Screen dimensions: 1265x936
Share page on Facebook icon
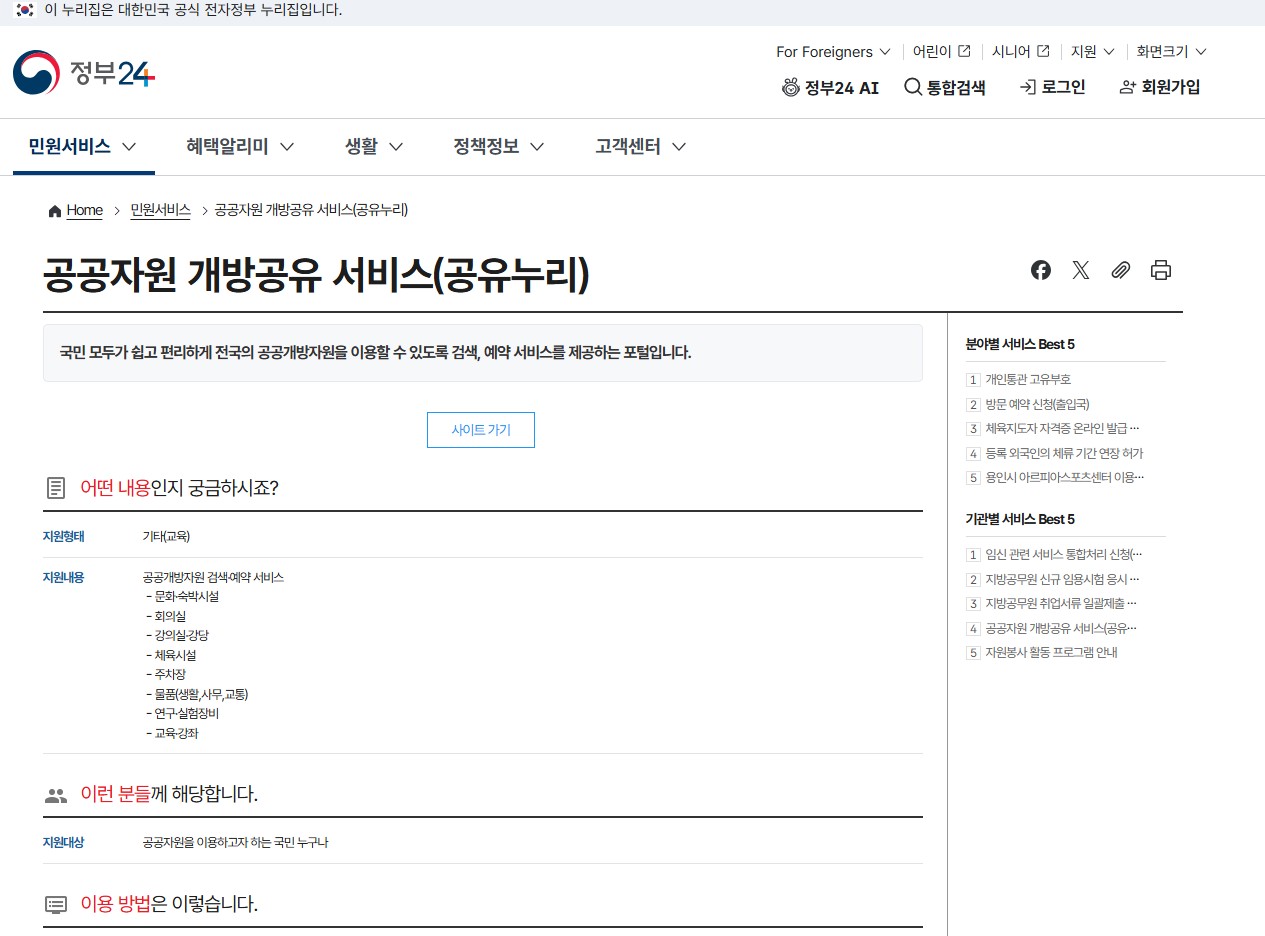(1041, 270)
